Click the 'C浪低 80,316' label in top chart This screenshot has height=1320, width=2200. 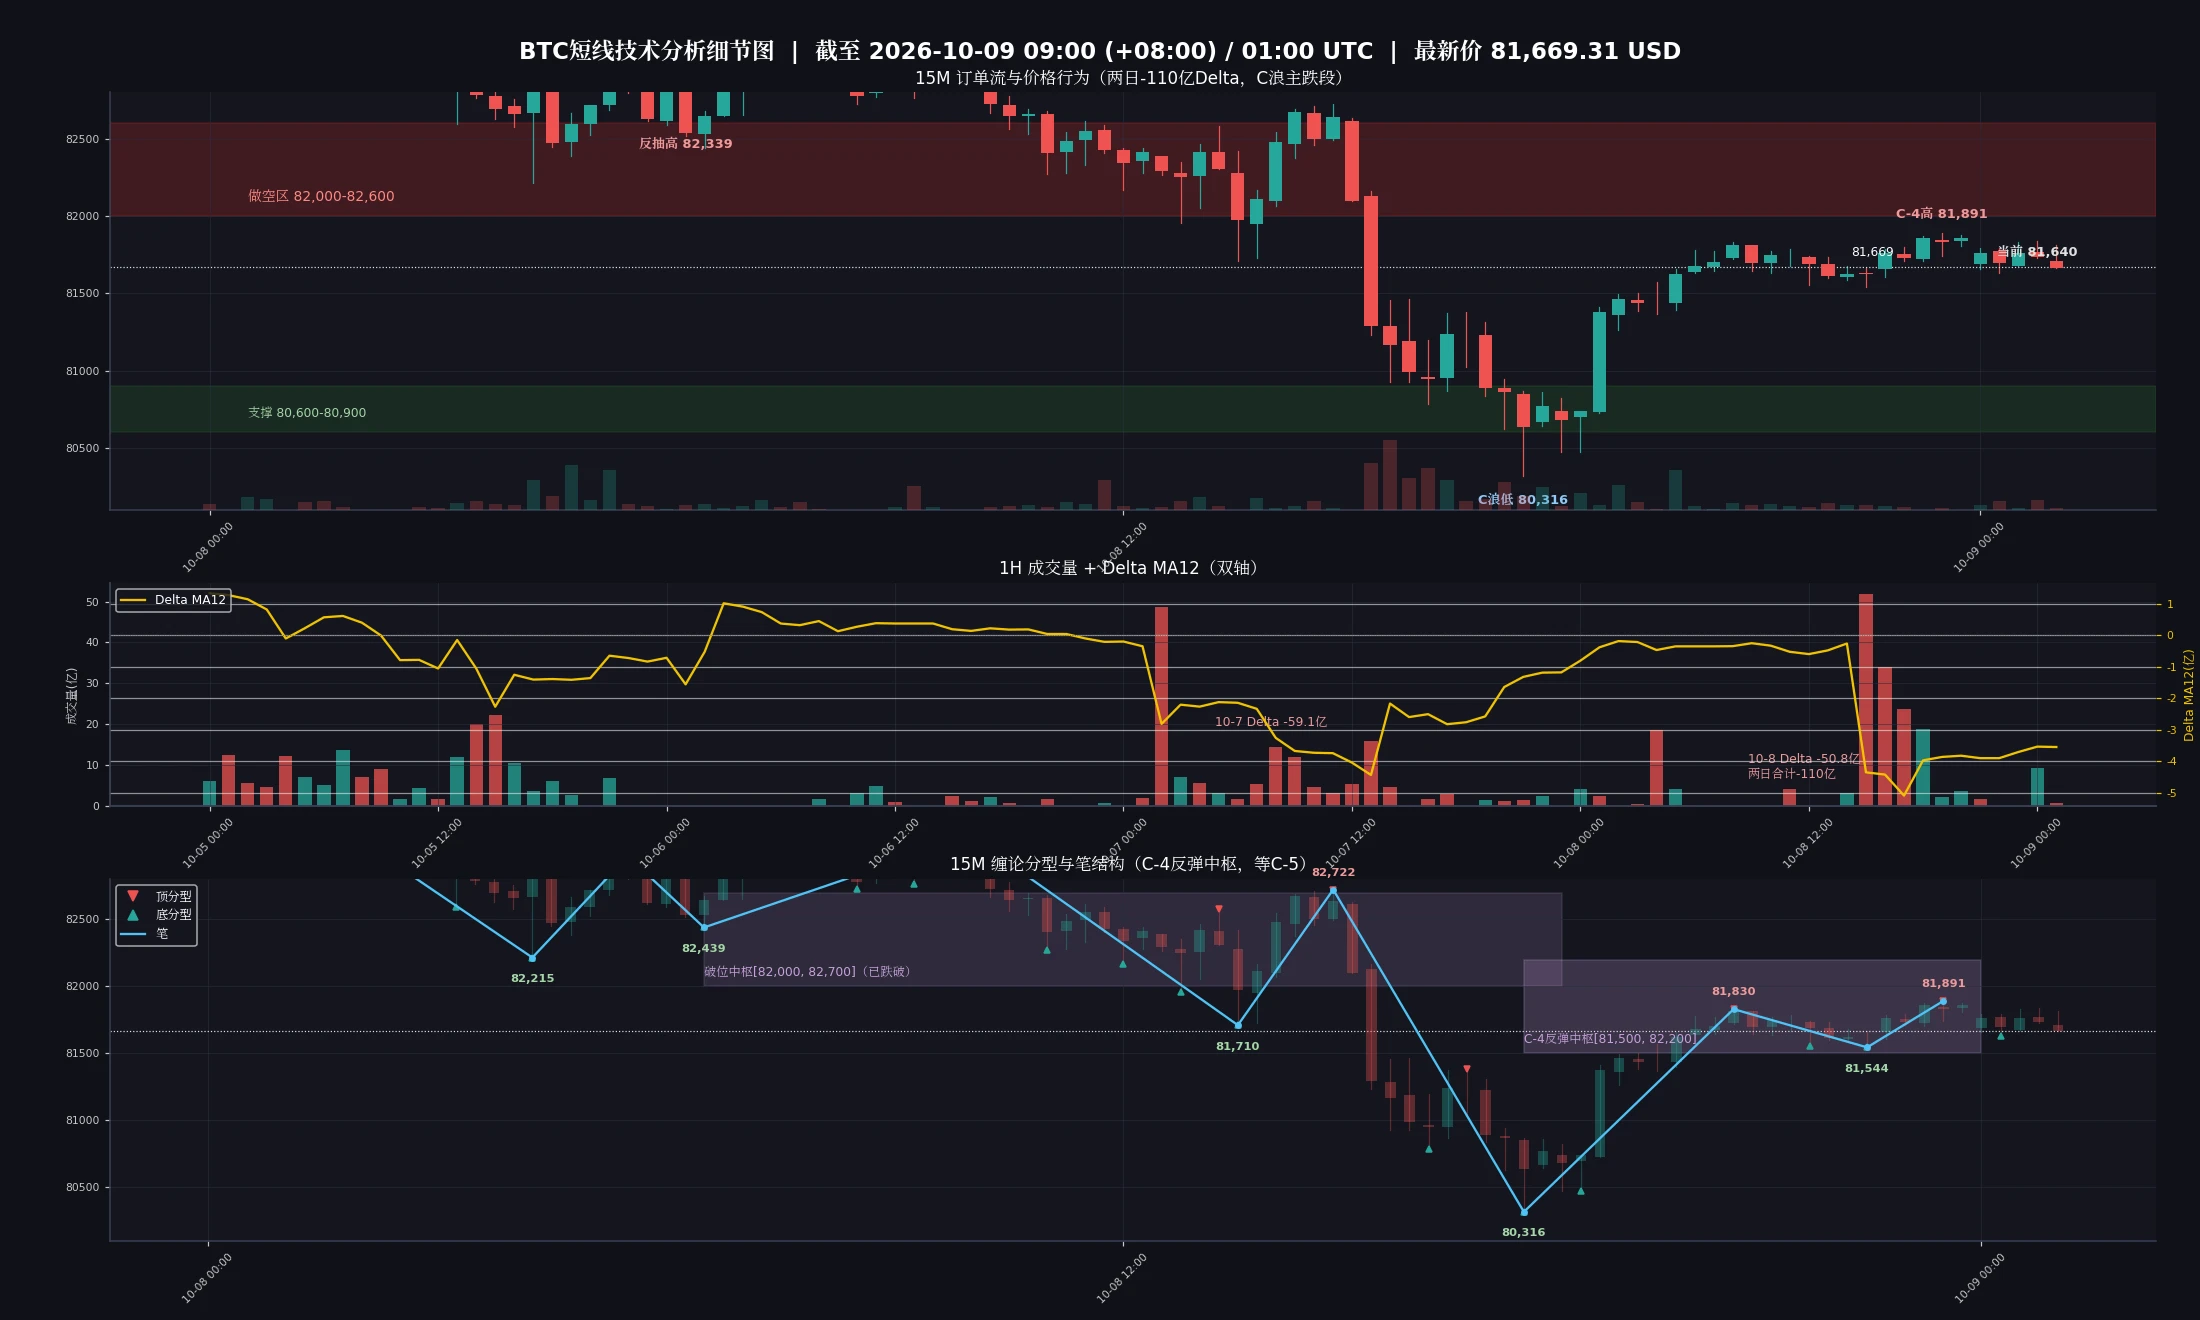click(x=1523, y=500)
